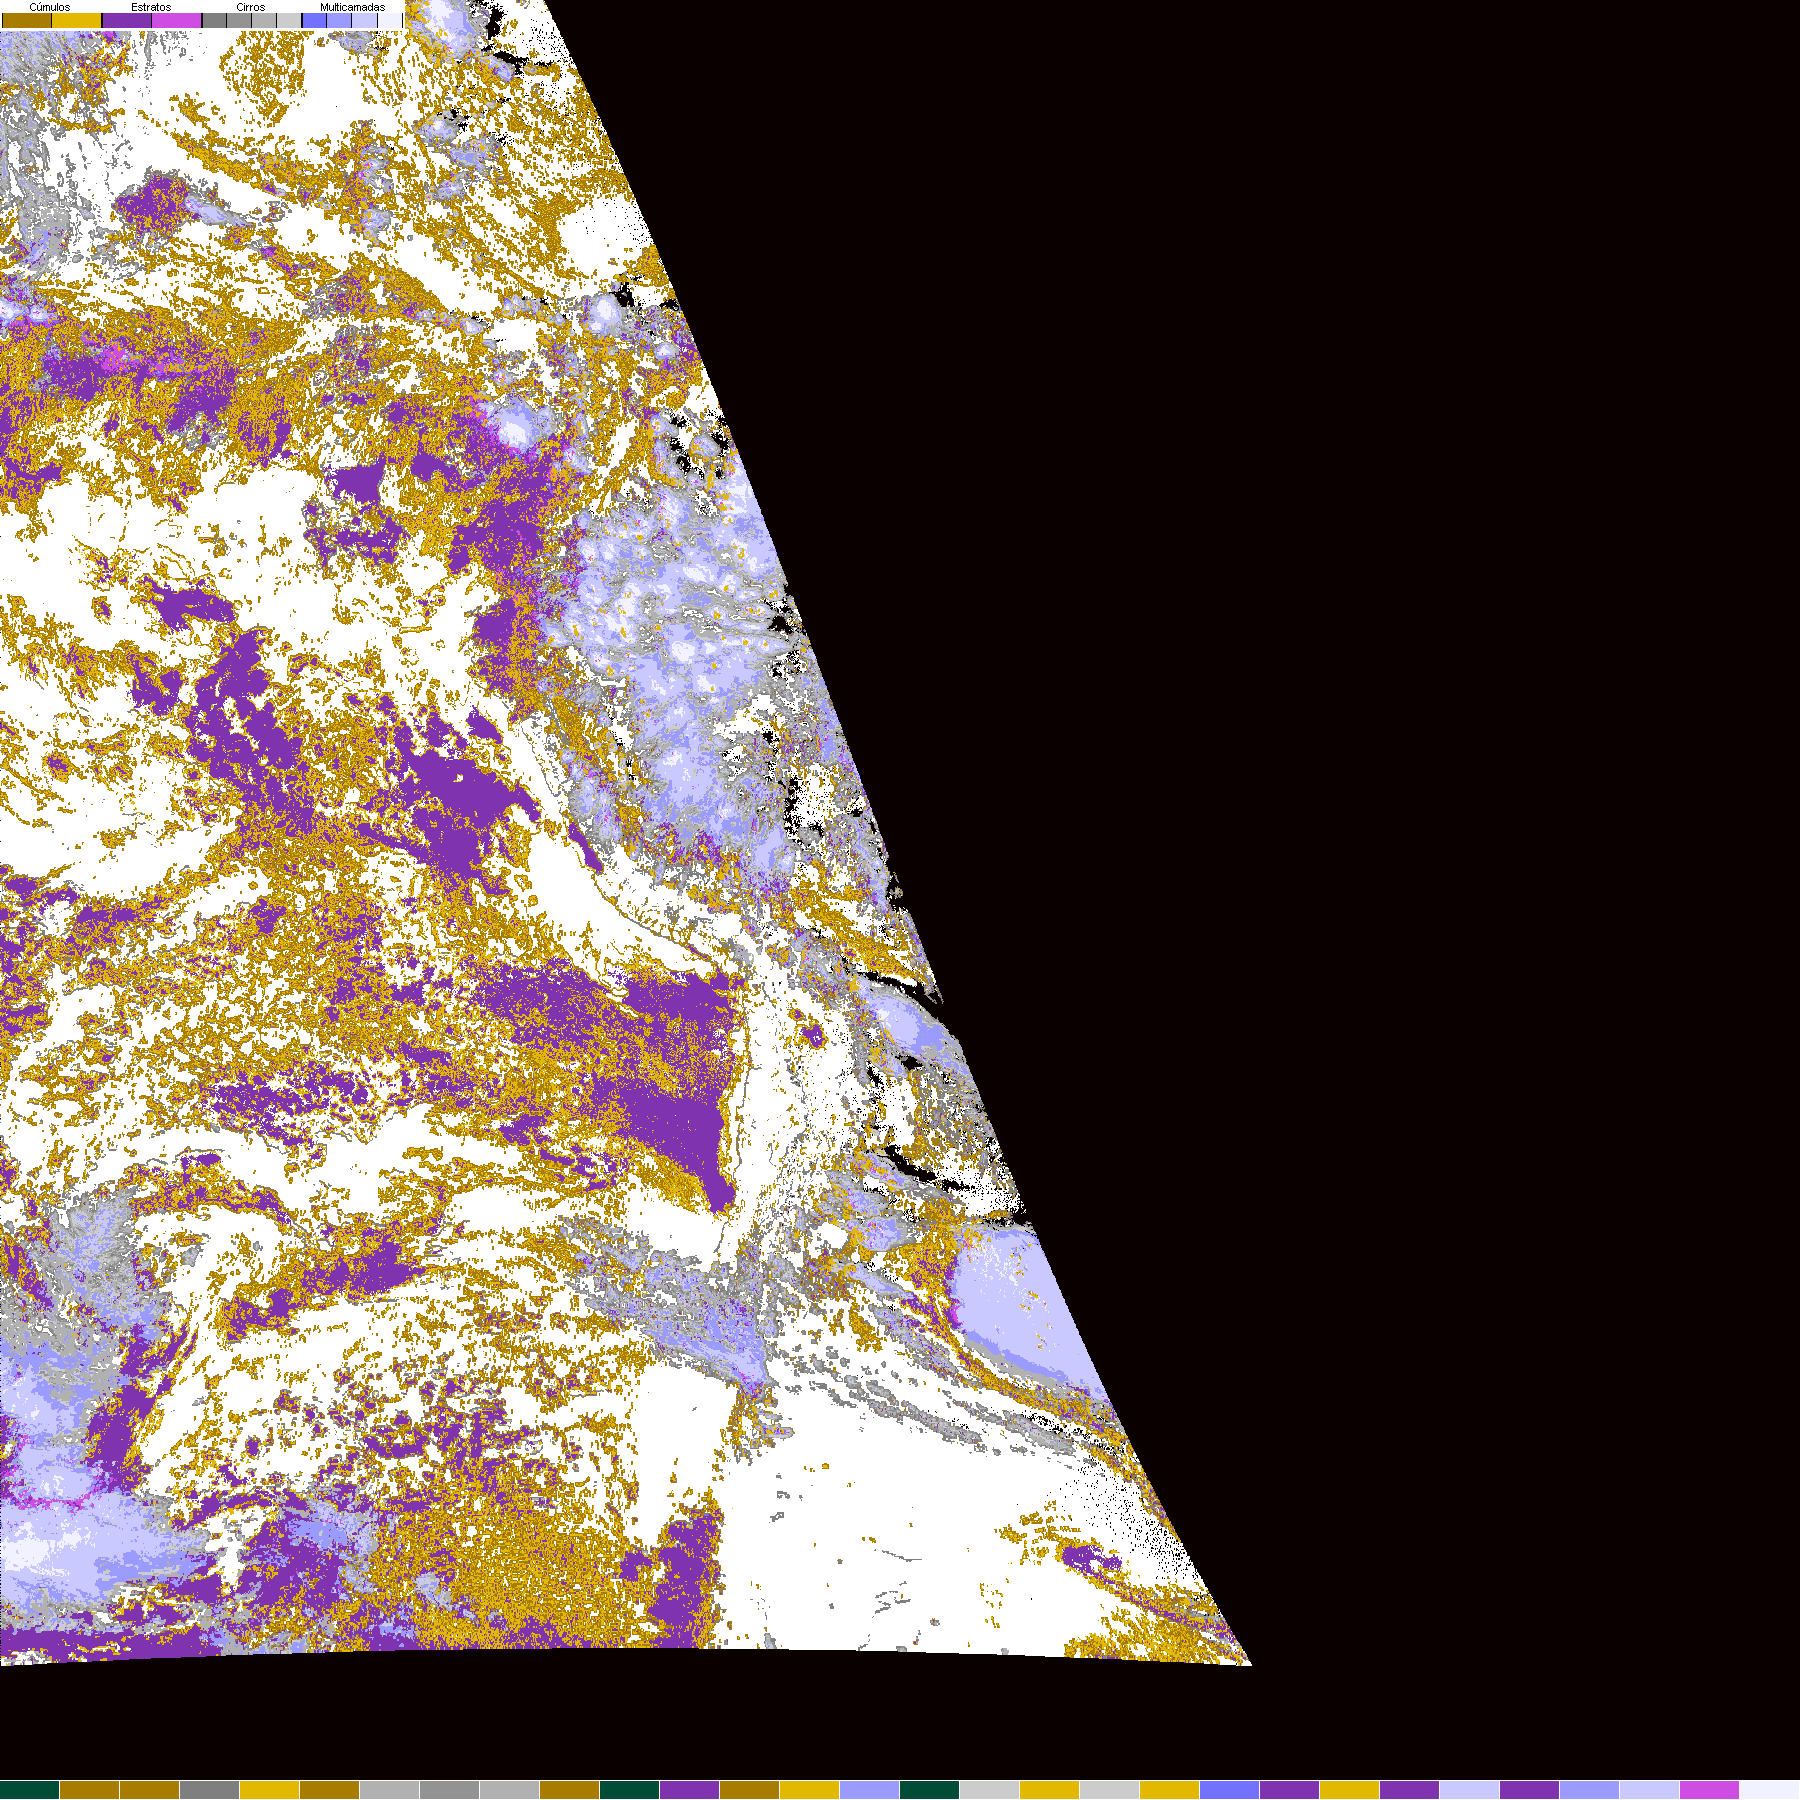This screenshot has height=1800, width=1800.
Task: Click the darkest gray Cirros legend swatch
Action: click(214, 20)
